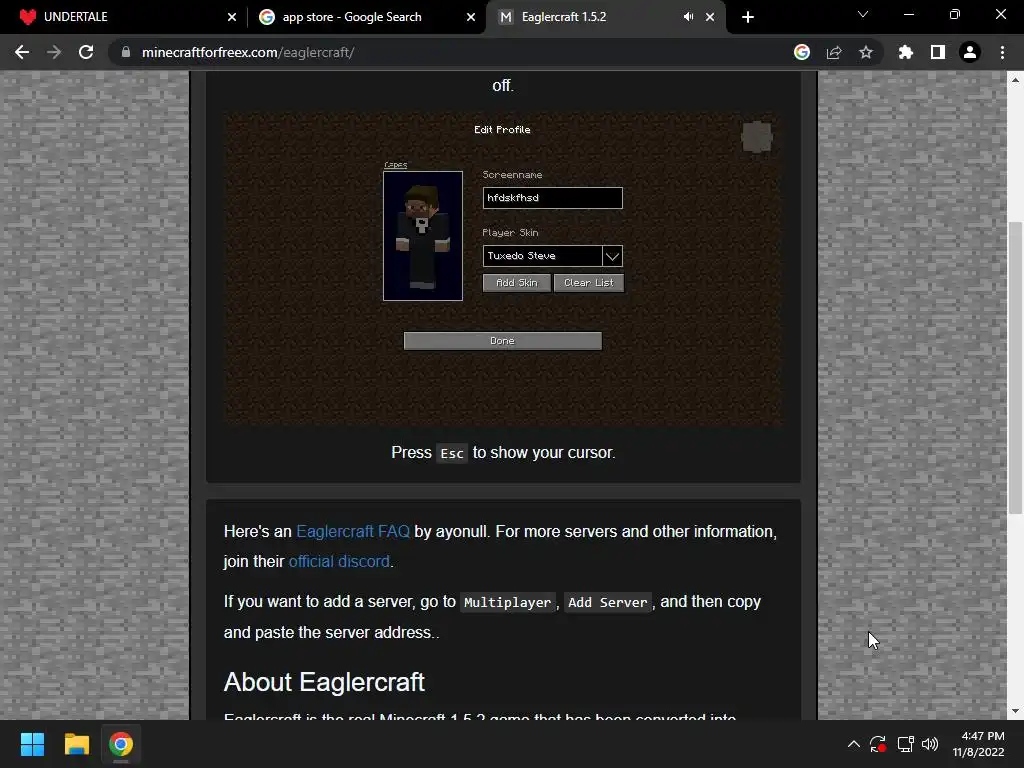Open the clock showing 4:47 PM
The height and width of the screenshot is (768, 1024).
point(978,744)
